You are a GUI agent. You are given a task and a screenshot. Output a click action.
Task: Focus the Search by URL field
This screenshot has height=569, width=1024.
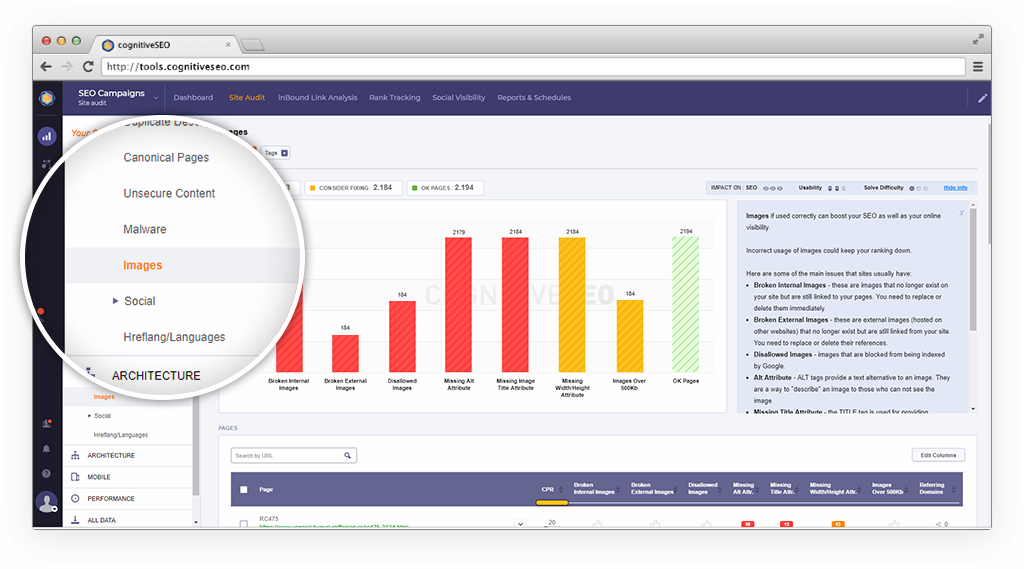pos(293,455)
